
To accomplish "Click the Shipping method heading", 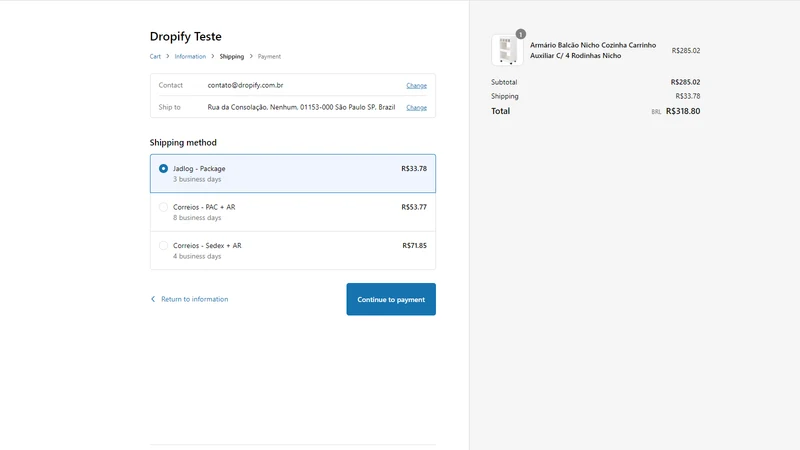I will (183, 143).
